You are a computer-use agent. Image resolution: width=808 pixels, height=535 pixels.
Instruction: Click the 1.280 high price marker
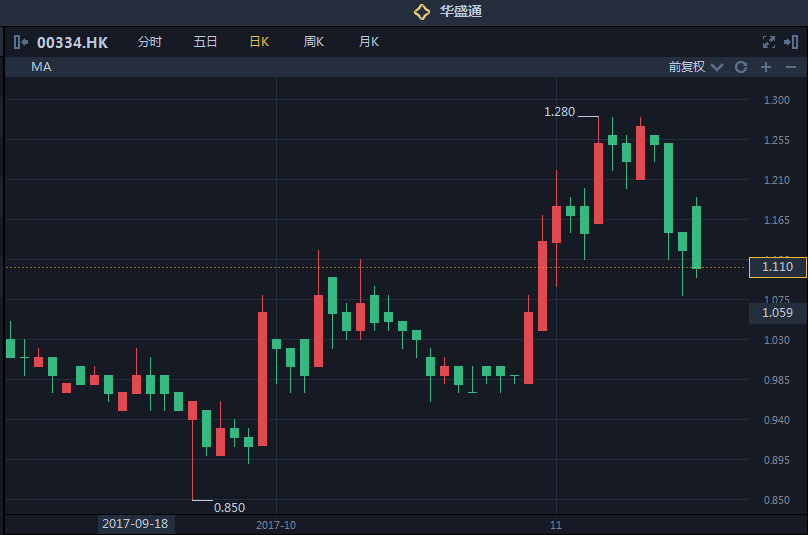(560, 112)
